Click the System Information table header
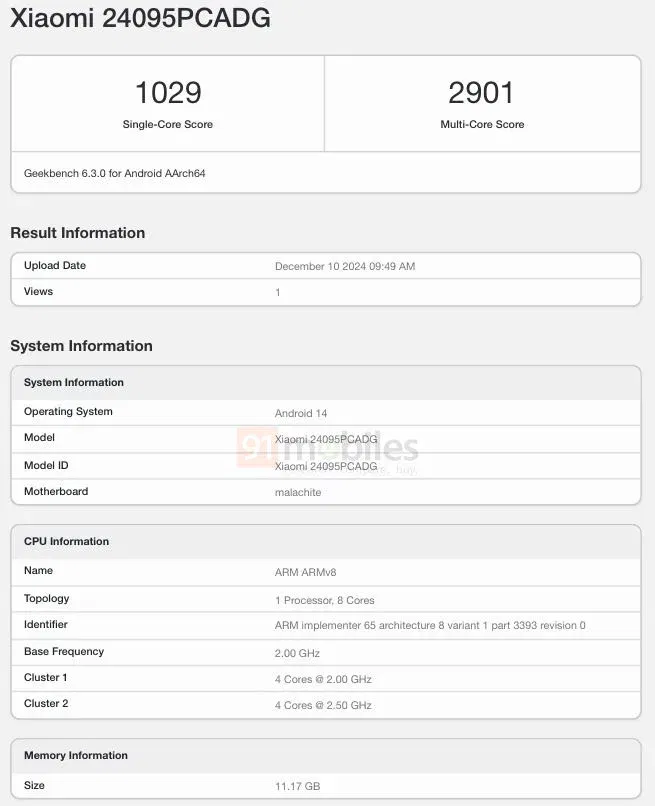Screen dimensions: 655x806 [74, 382]
